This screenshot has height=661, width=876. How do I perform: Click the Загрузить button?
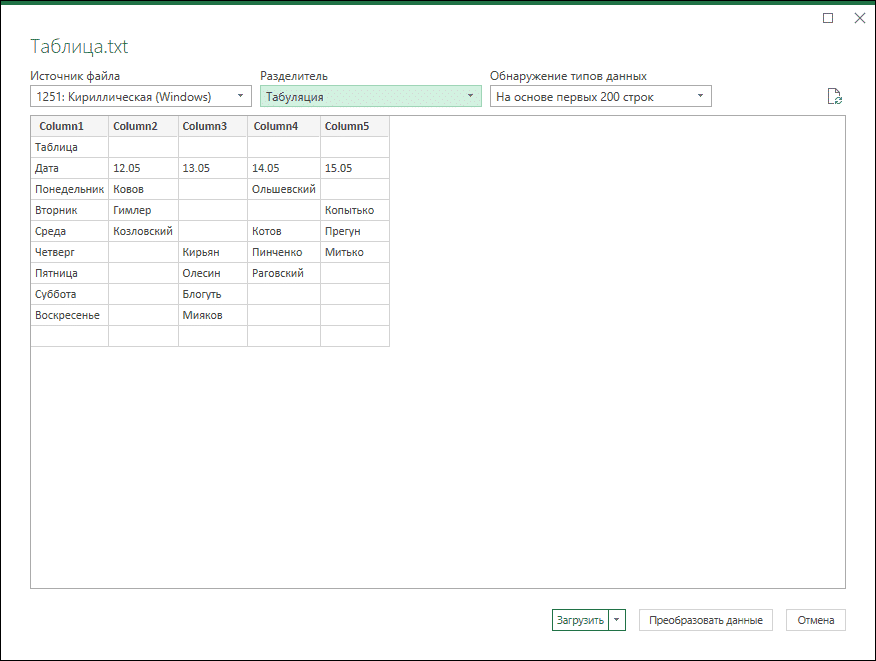coord(581,620)
